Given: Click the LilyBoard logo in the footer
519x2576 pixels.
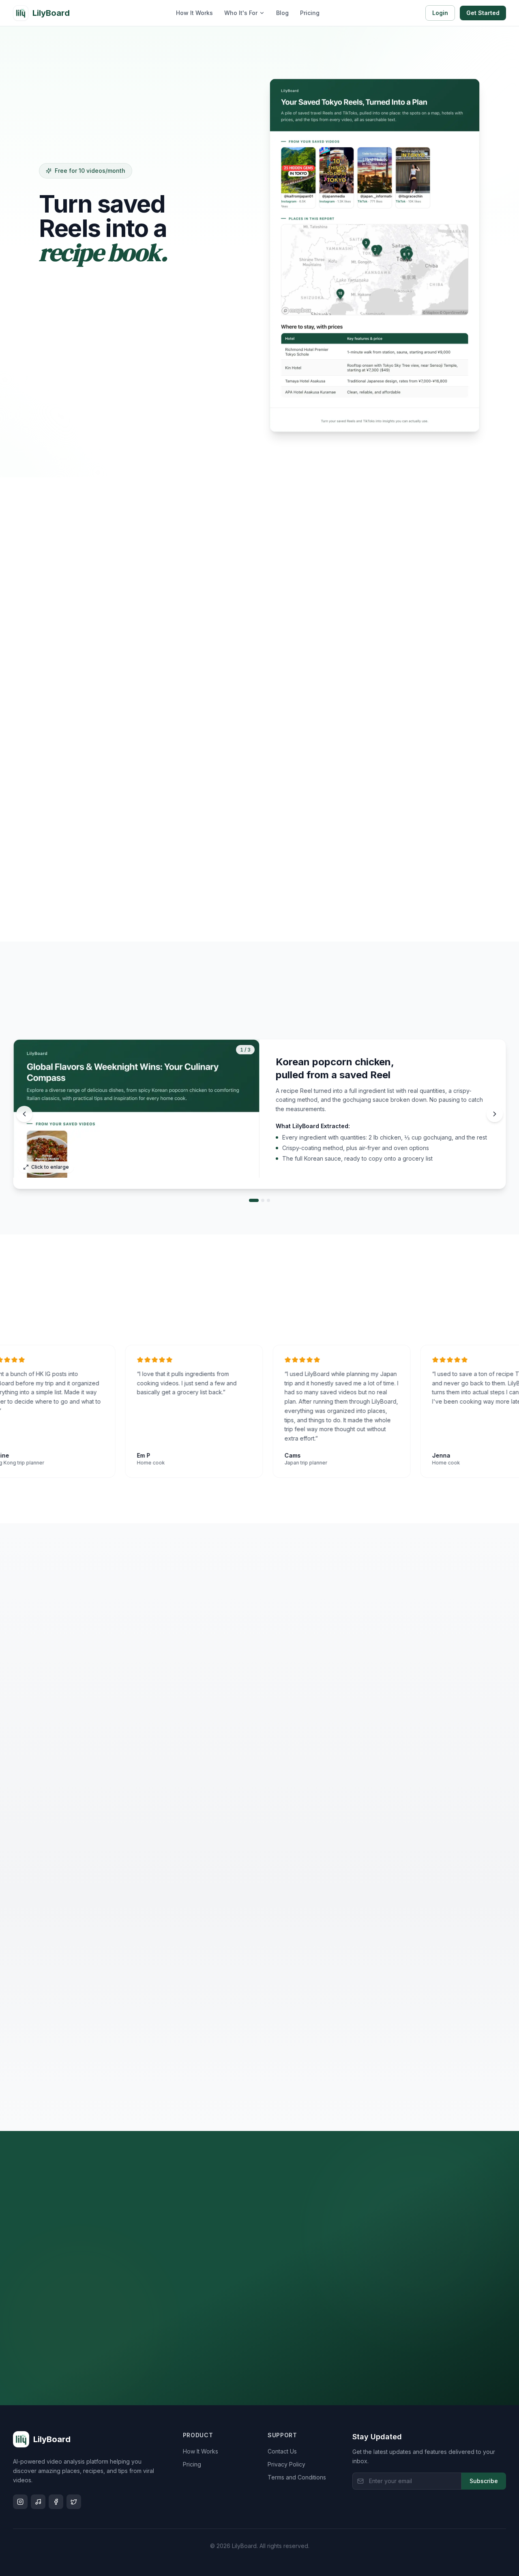Looking at the screenshot, I should 42,2439.
